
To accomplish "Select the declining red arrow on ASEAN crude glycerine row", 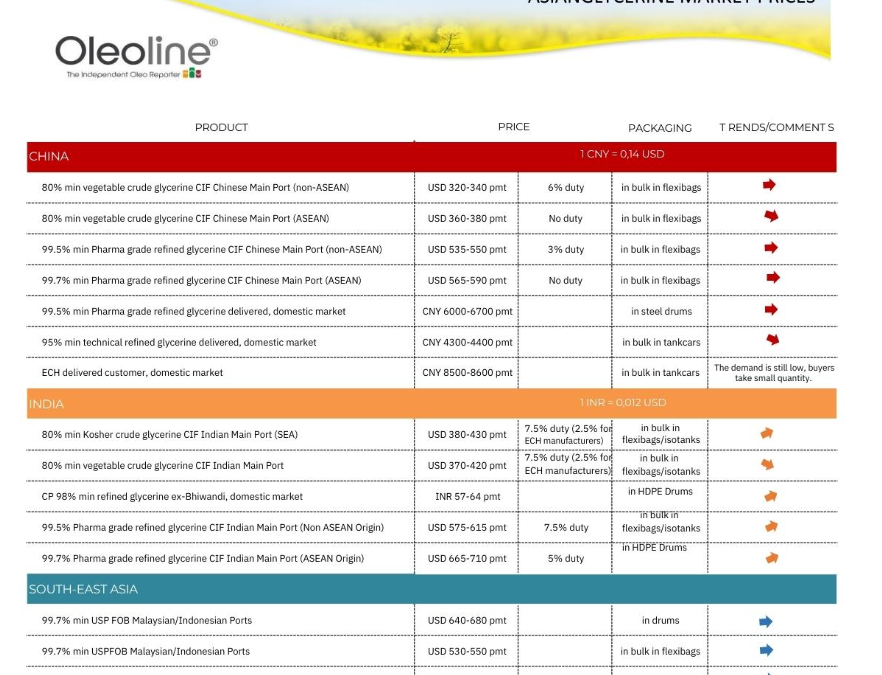I will pos(767,218).
